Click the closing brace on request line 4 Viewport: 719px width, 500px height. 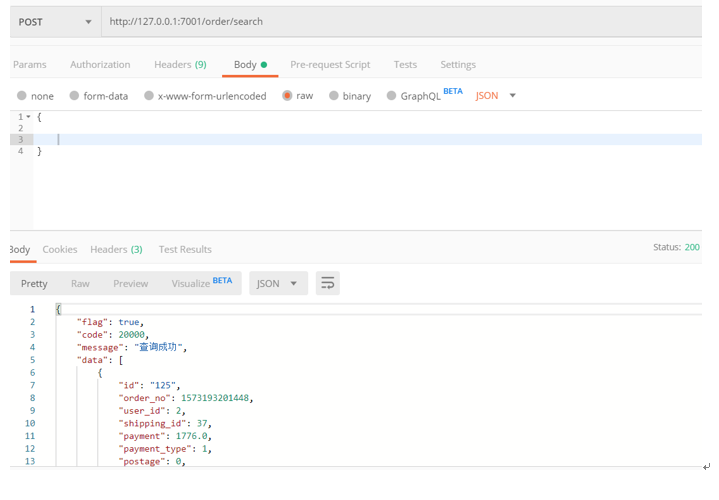pyautogui.click(x=39, y=151)
